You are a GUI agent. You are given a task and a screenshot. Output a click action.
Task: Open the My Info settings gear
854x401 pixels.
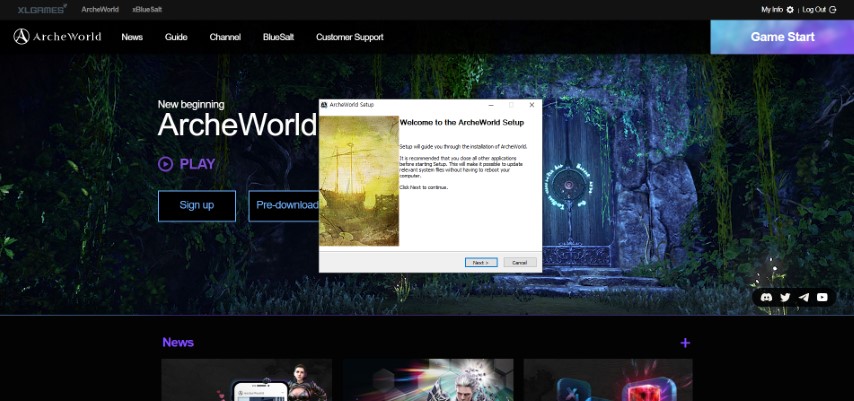(x=790, y=9)
